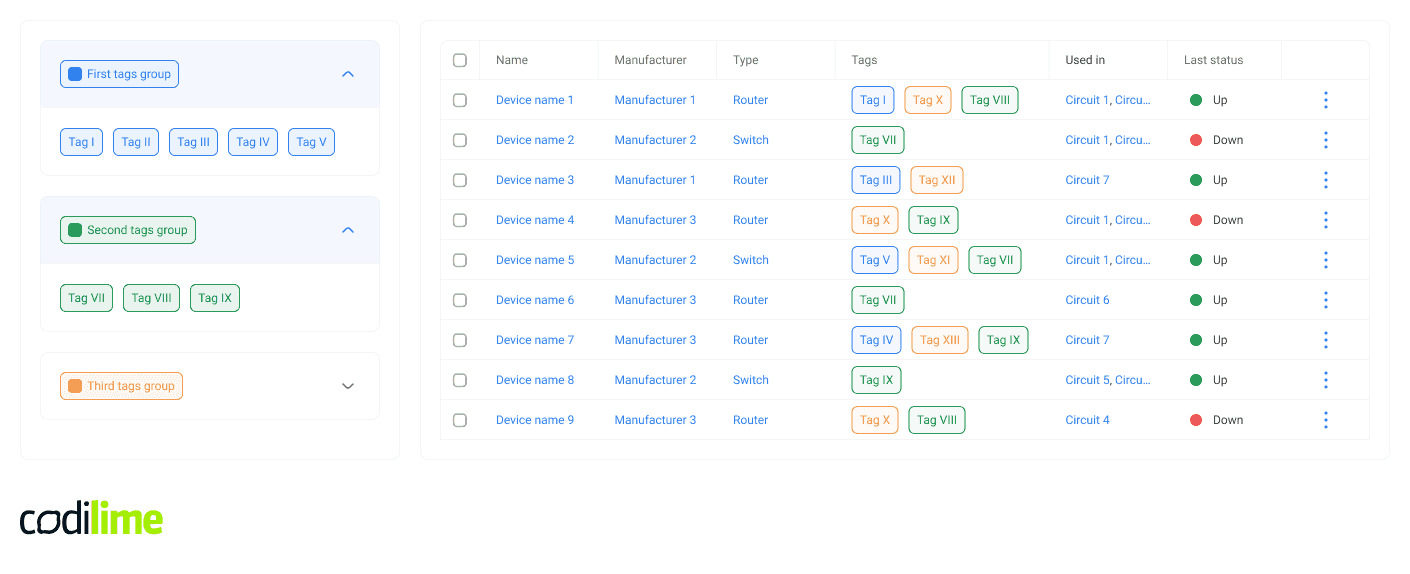
Task: Open the three-dot menu for Device name 6
Action: (x=1325, y=300)
